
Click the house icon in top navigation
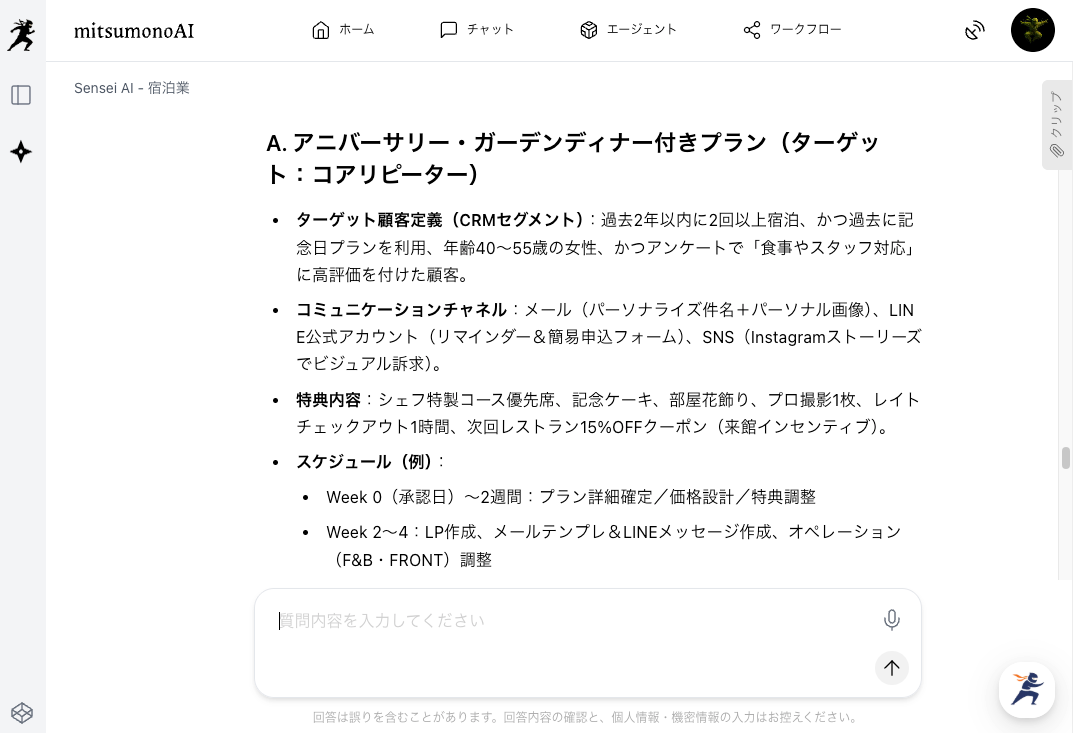(321, 30)
